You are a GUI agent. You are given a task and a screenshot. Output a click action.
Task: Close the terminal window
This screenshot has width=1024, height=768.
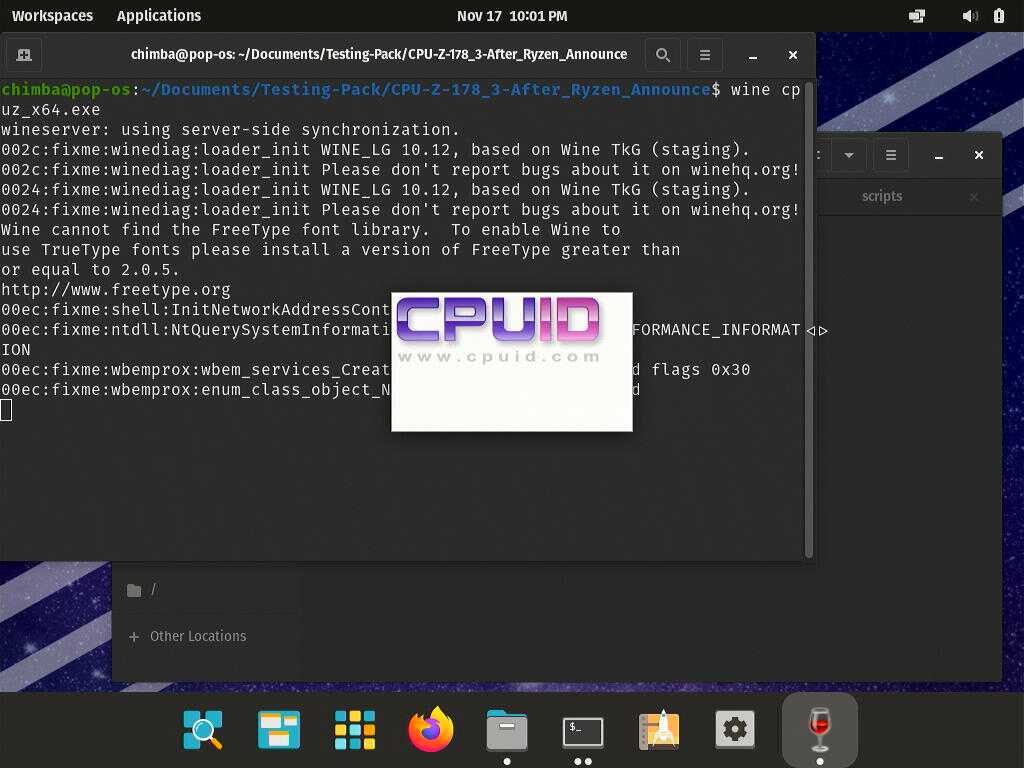coord(793,56)
